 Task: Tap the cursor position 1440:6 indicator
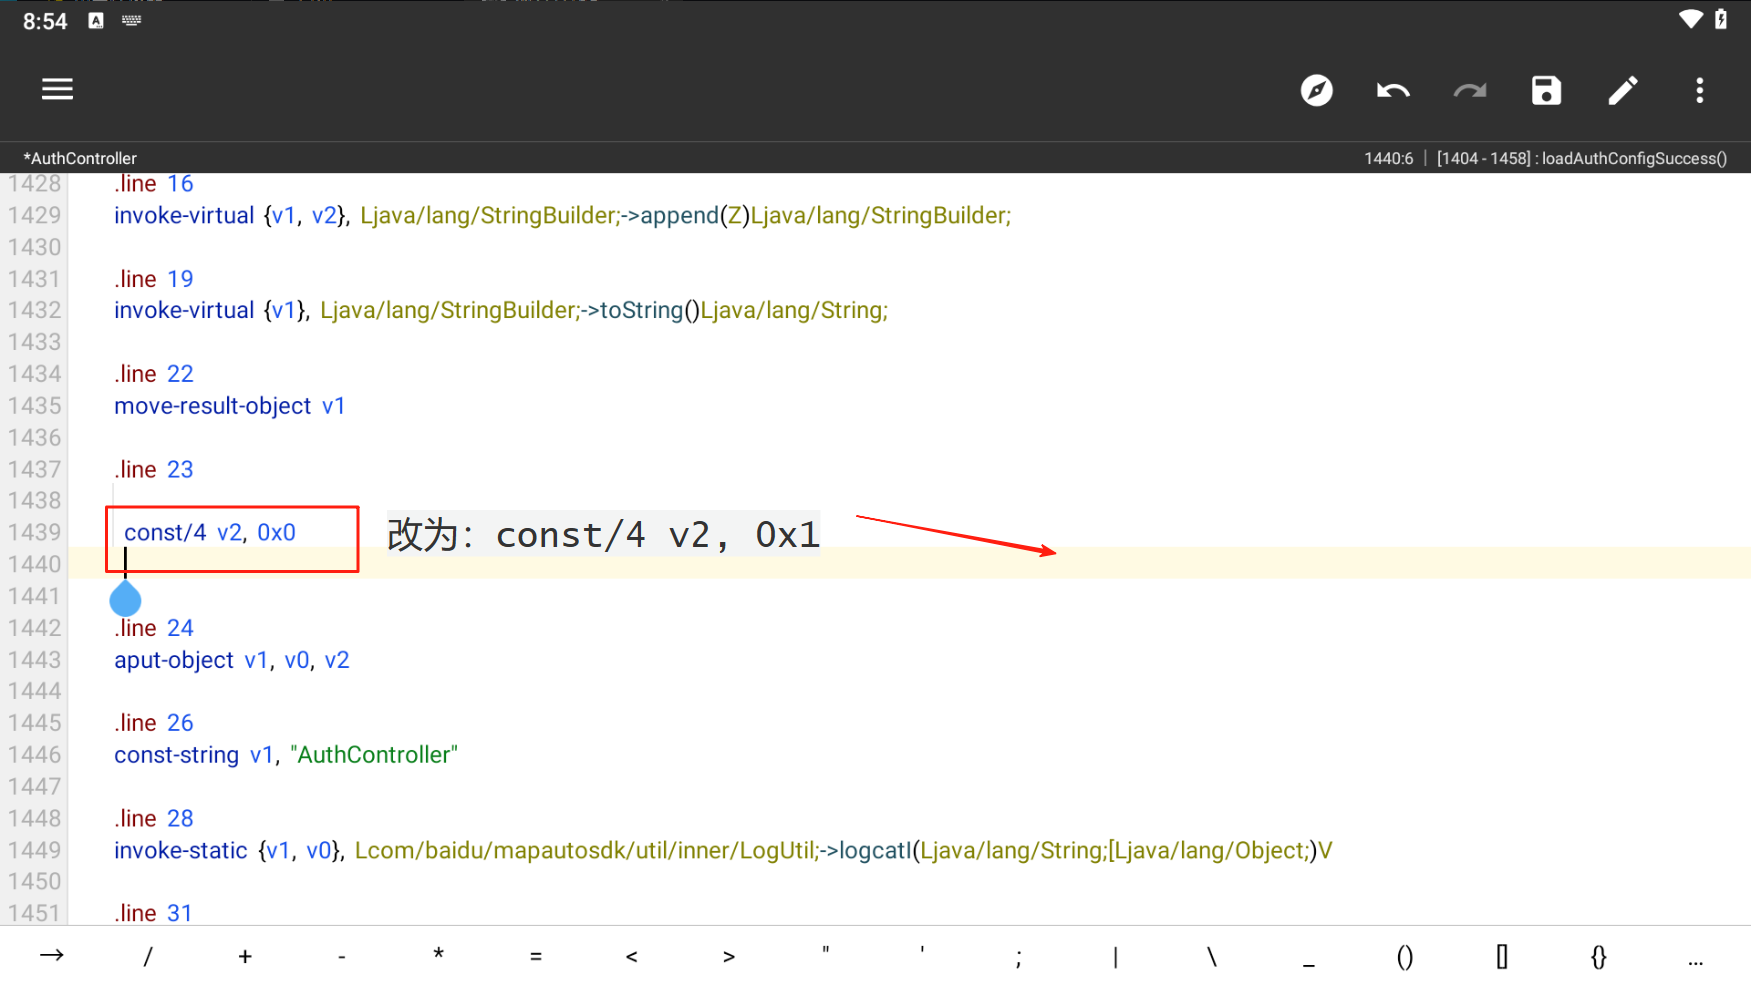pyautogui.click(x=1388, y=158)
